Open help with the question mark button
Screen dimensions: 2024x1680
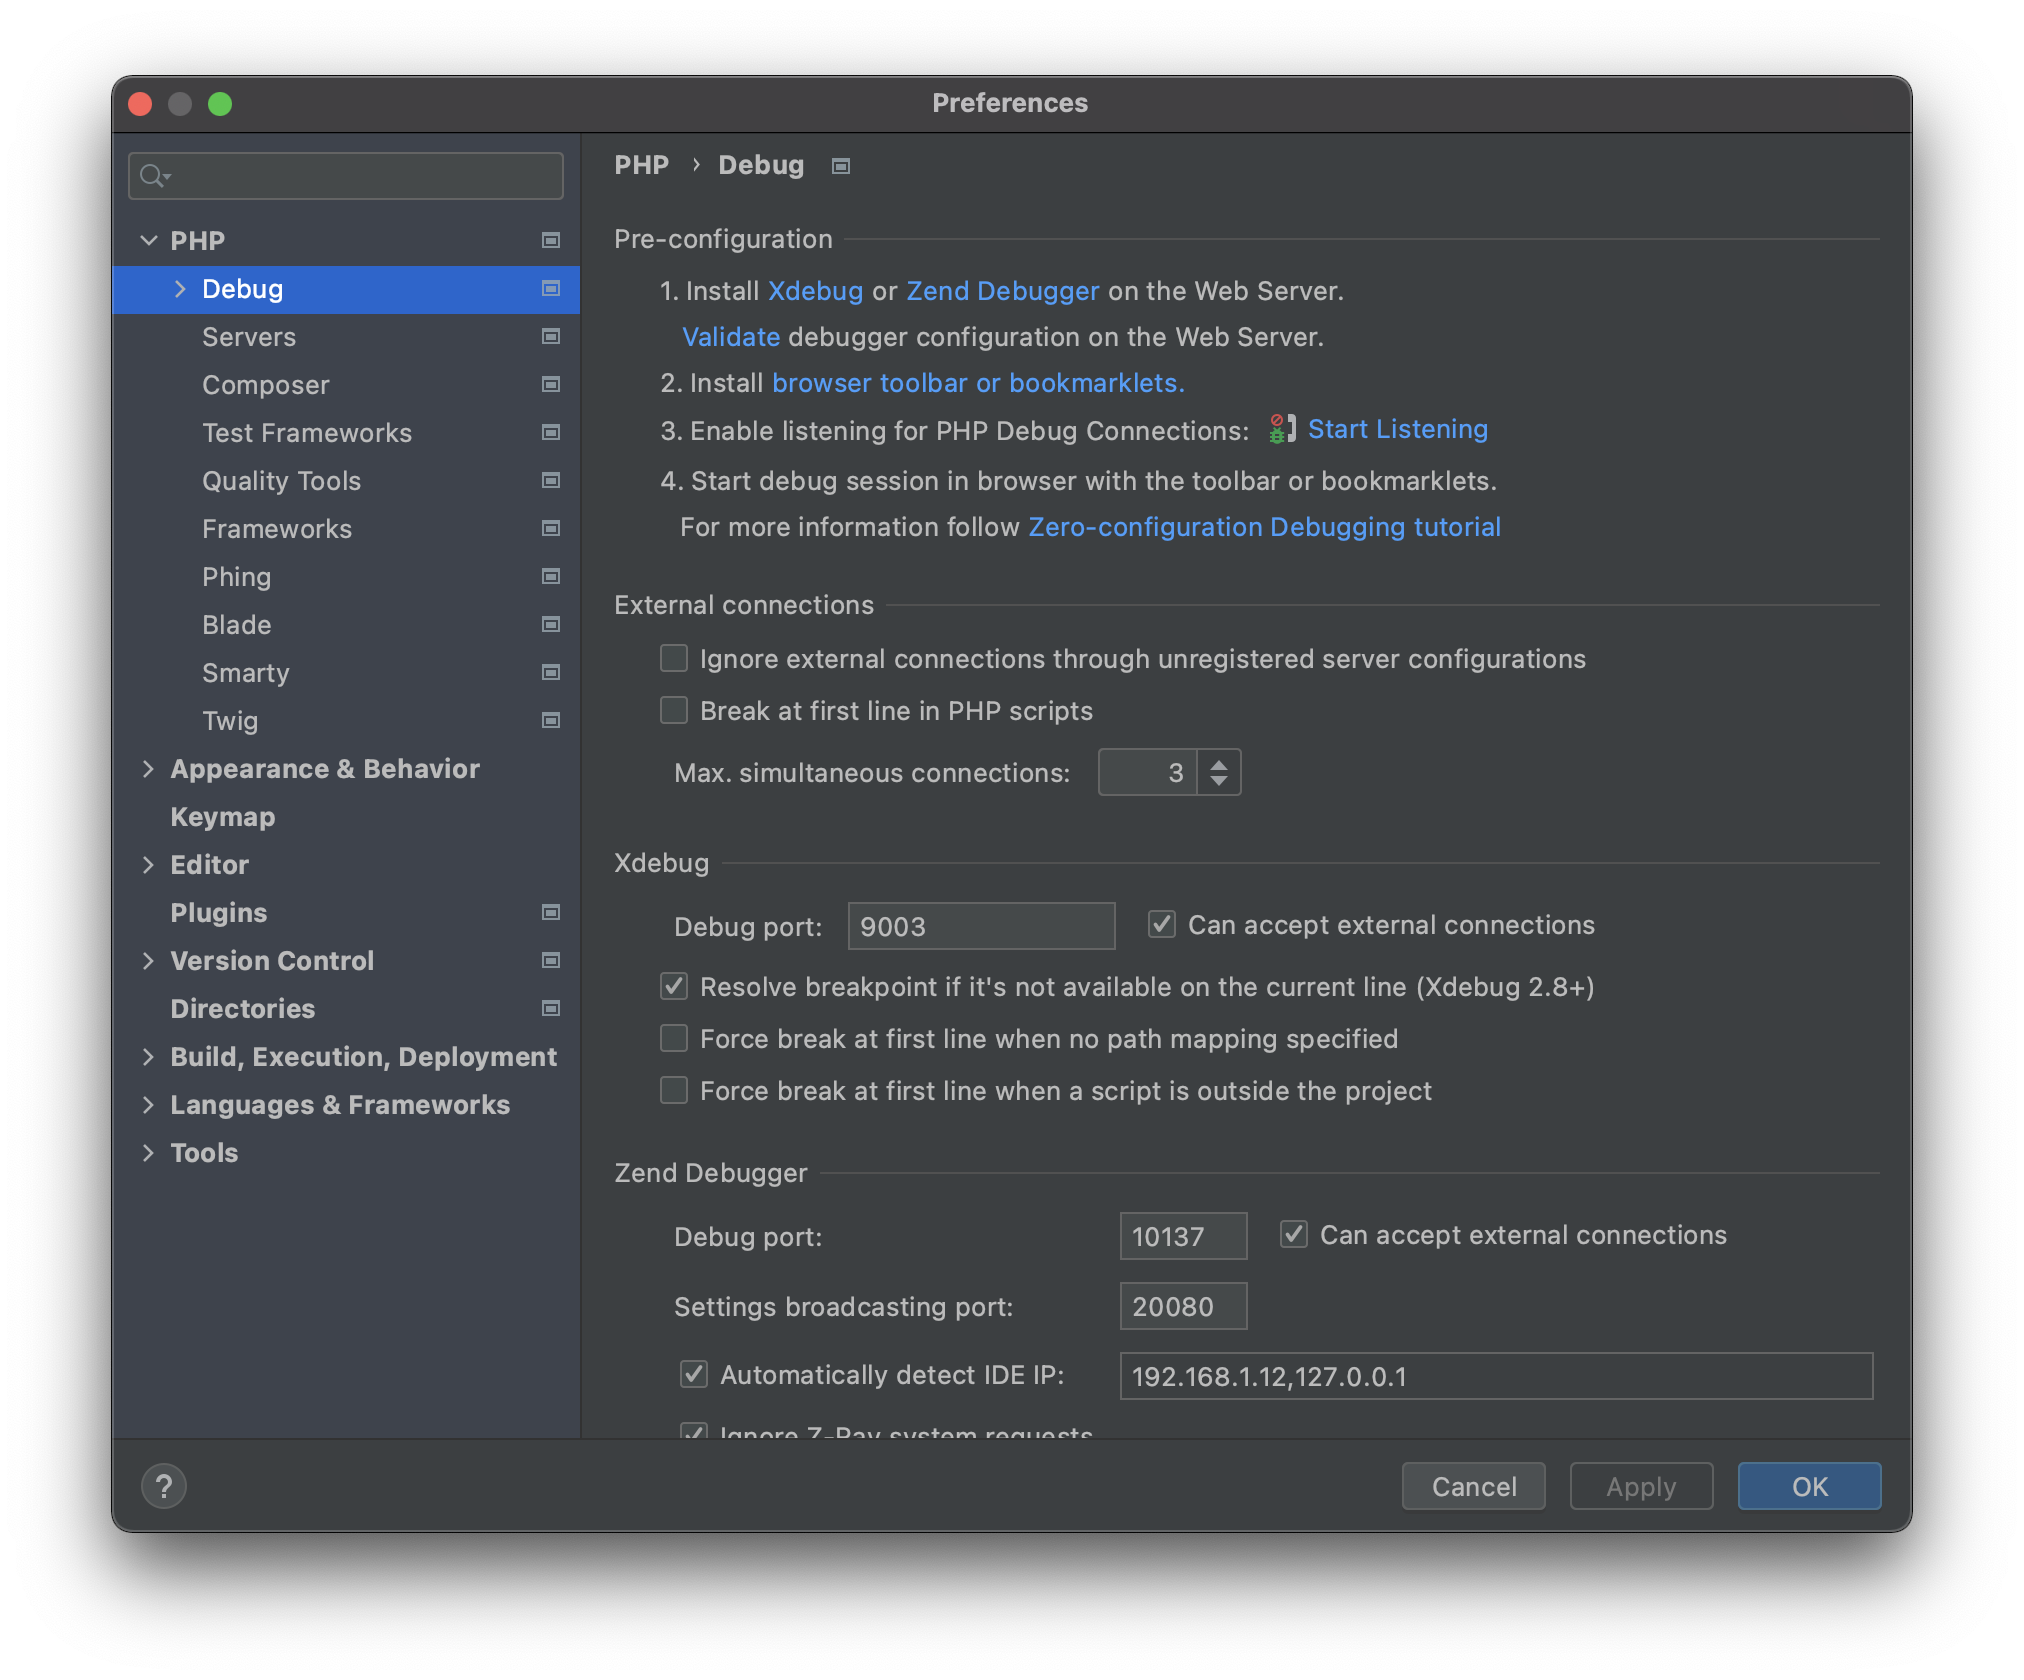pos(164,1486)
